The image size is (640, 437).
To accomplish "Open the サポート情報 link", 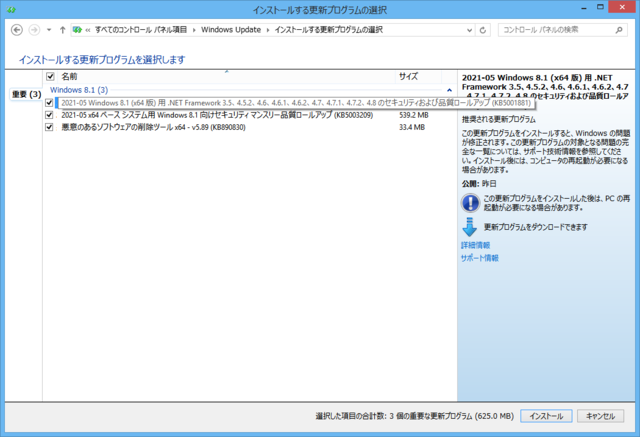I will (480, 258).
